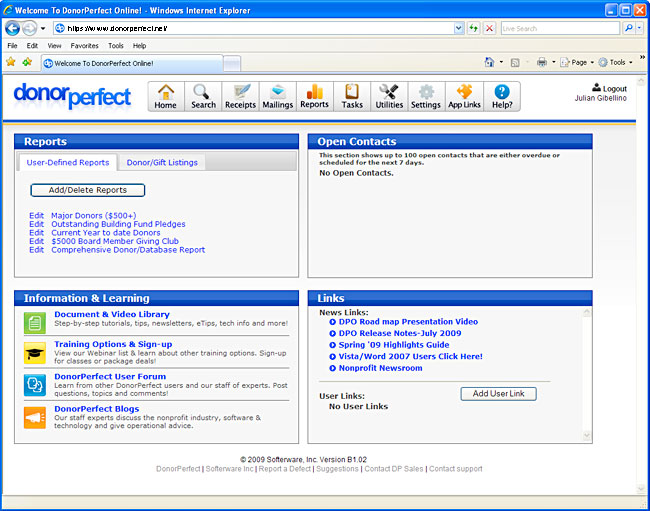The height and width of the screenshot is (511, 650).
Task: Open the IE Tools dropdown menu
Action: pyautogui.click(x=616, y=62)
